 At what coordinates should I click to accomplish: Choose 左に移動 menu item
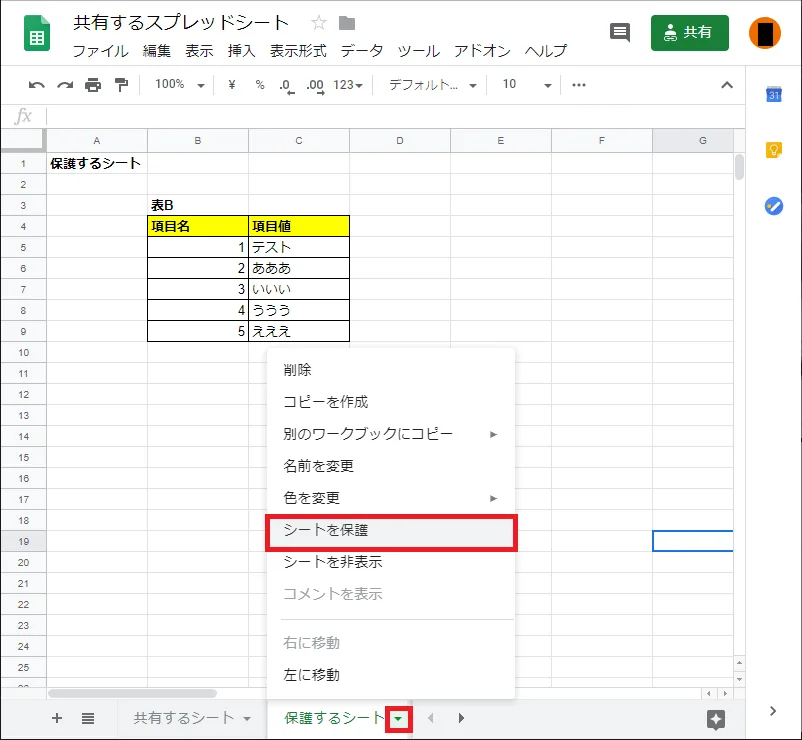point(391,675)
